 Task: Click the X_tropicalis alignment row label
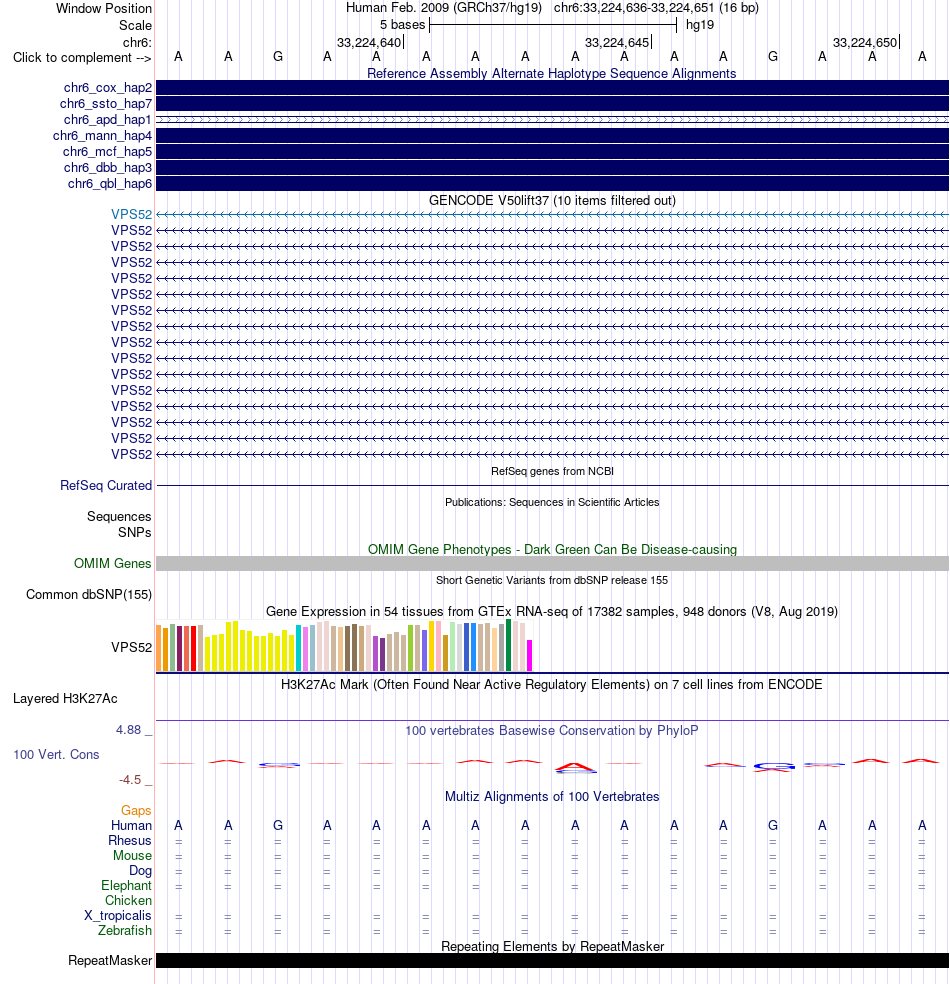(x=118, y=916)
